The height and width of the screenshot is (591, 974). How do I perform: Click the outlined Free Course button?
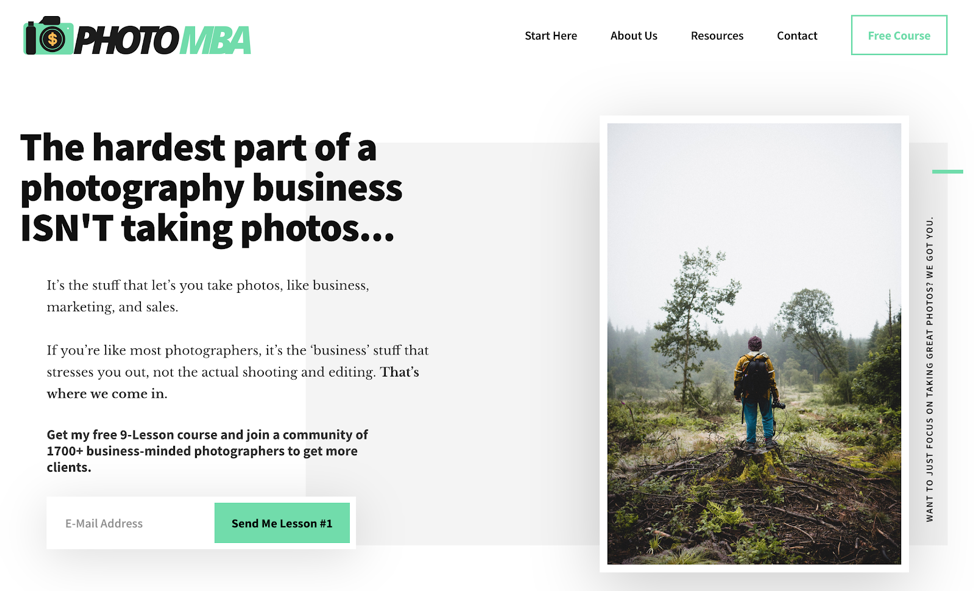899,35
